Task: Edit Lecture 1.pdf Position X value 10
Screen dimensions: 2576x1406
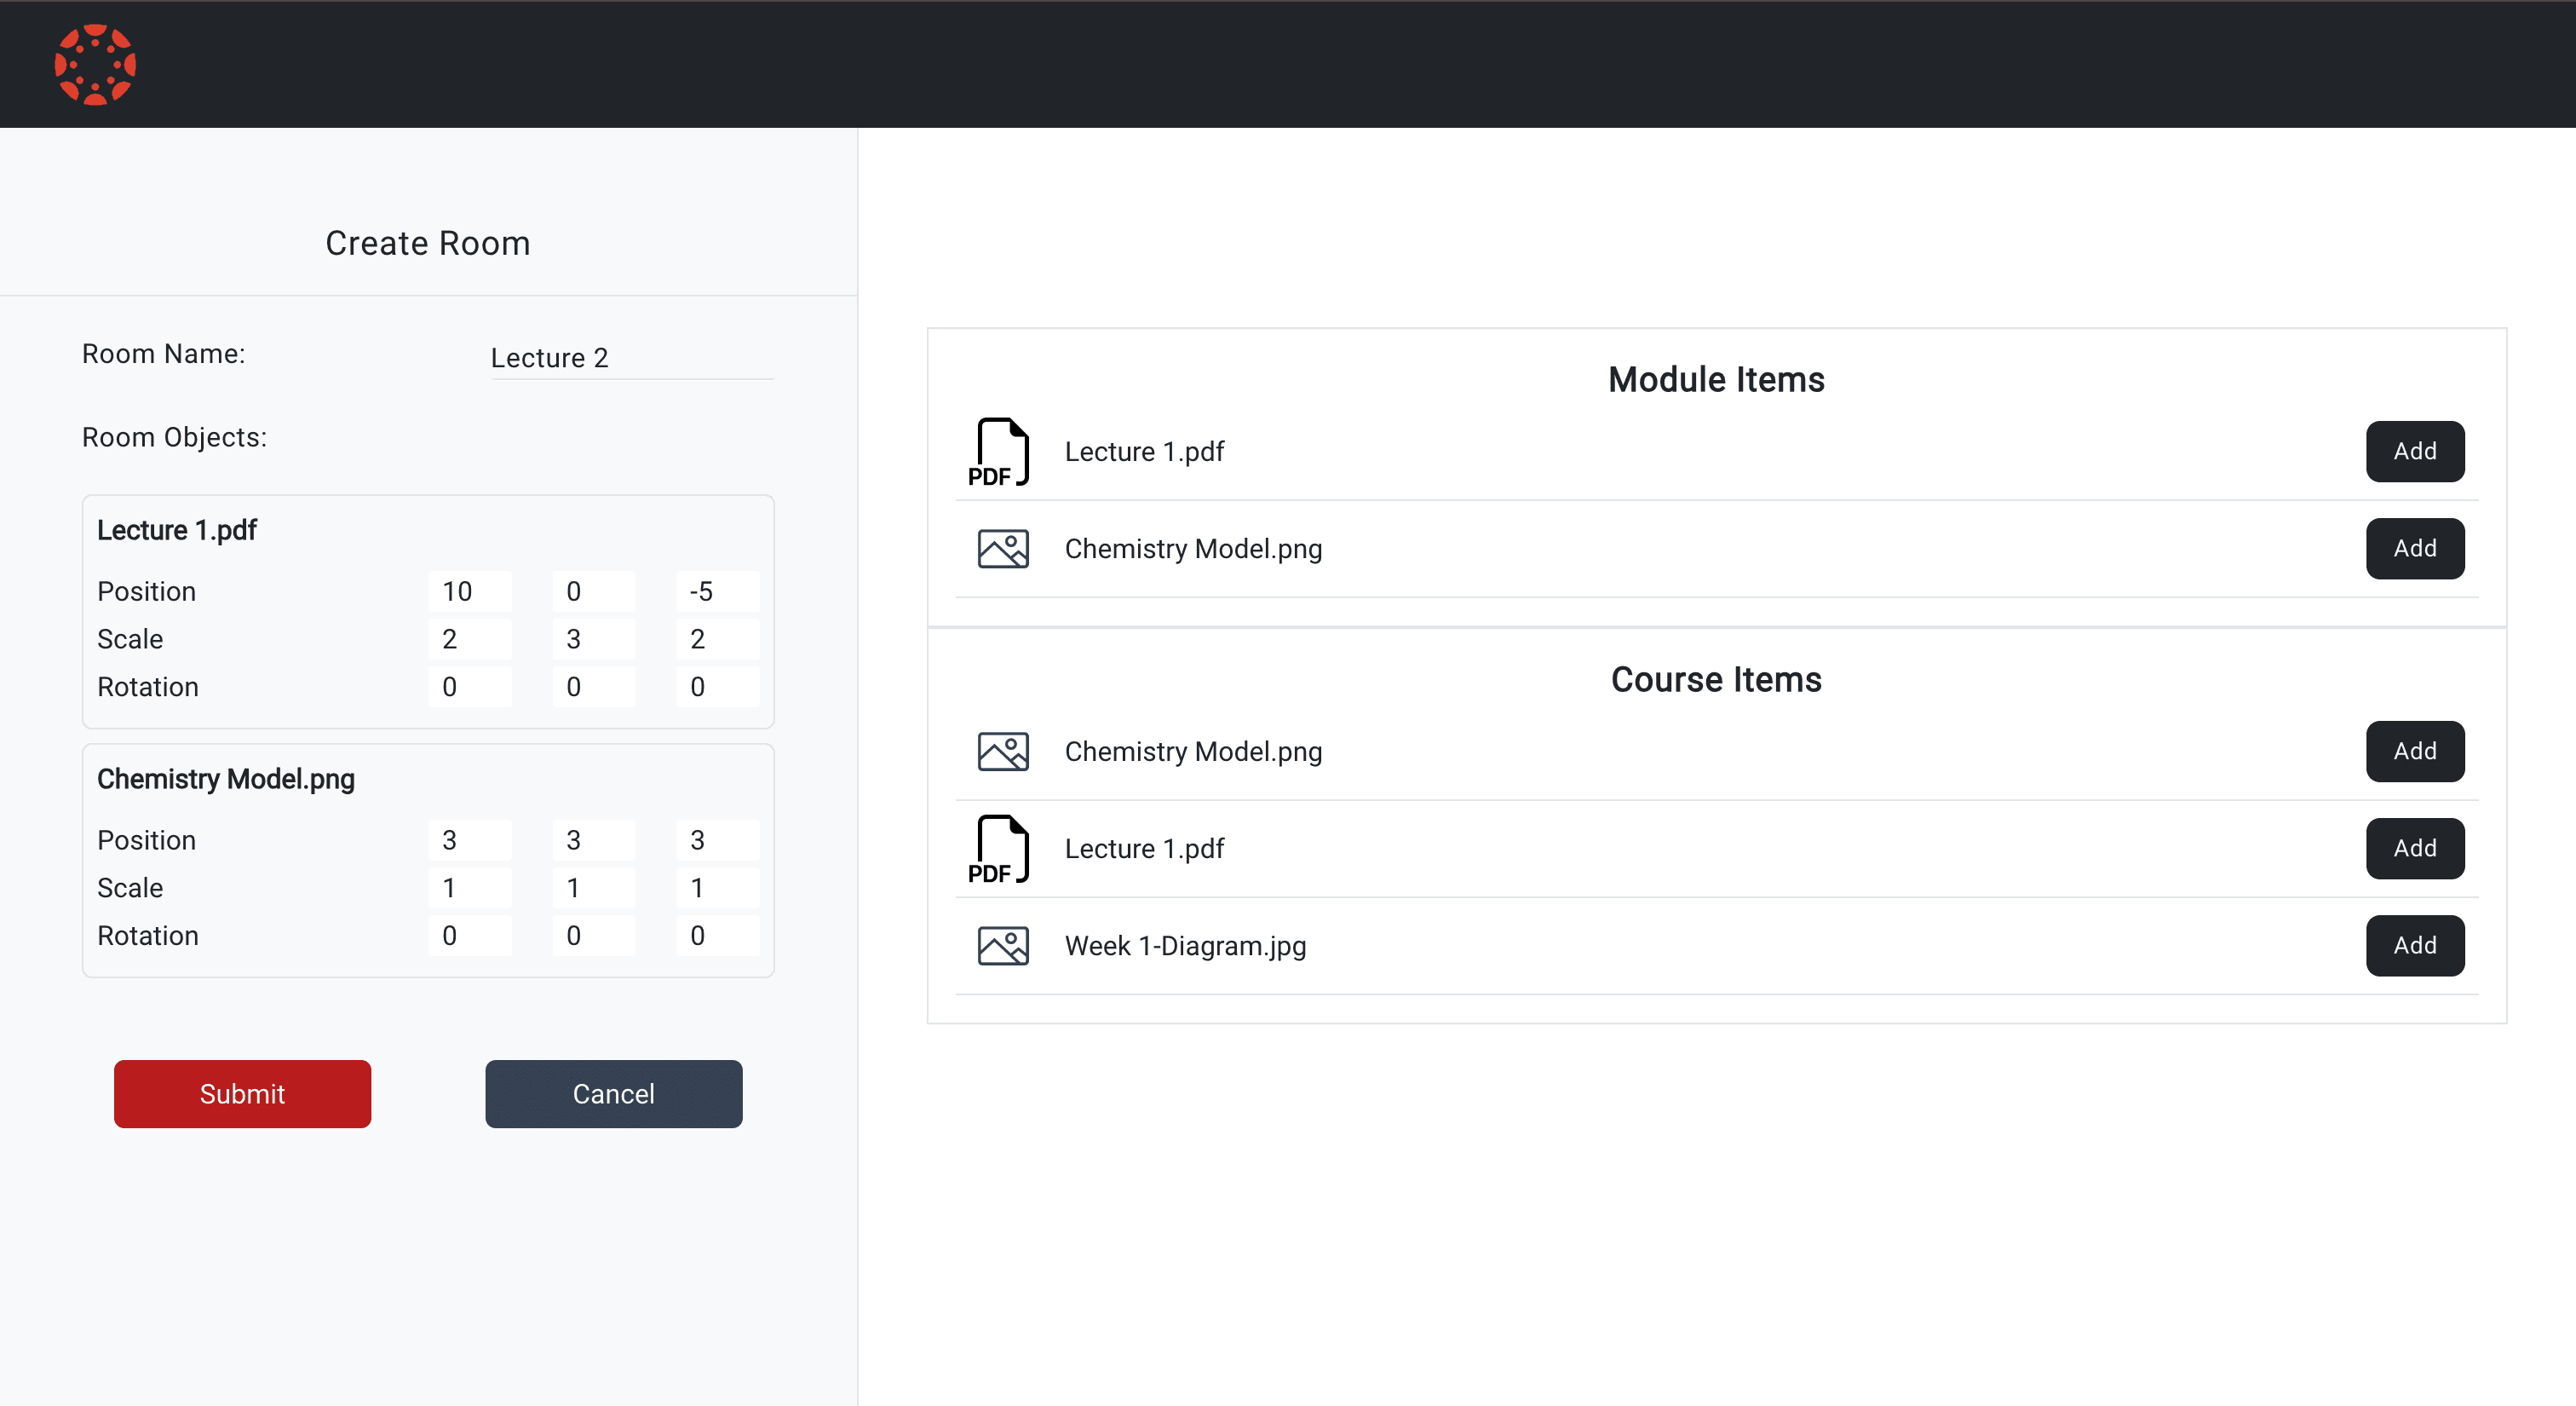Action: (470, 591)
